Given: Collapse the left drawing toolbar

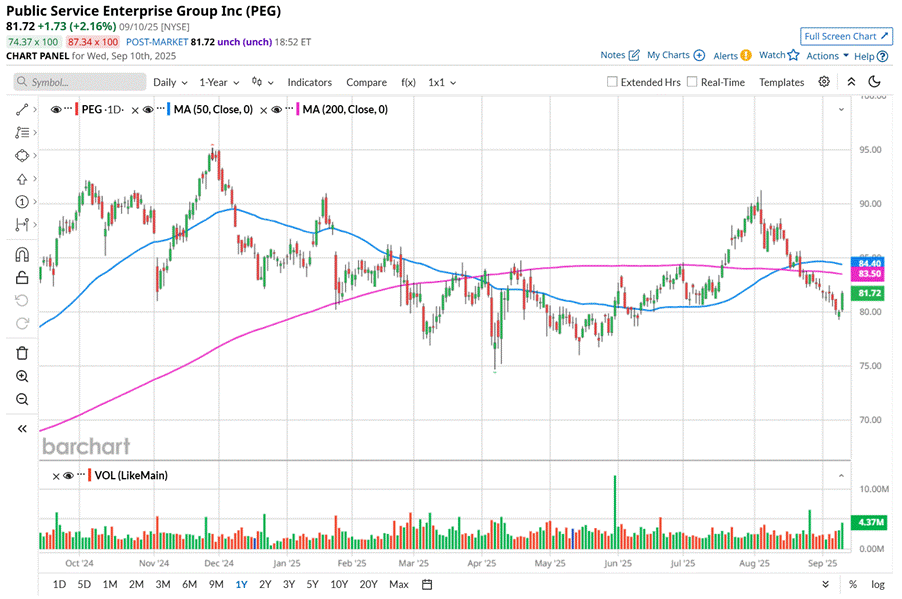Looking at the screenshot, I should [22, 428].
